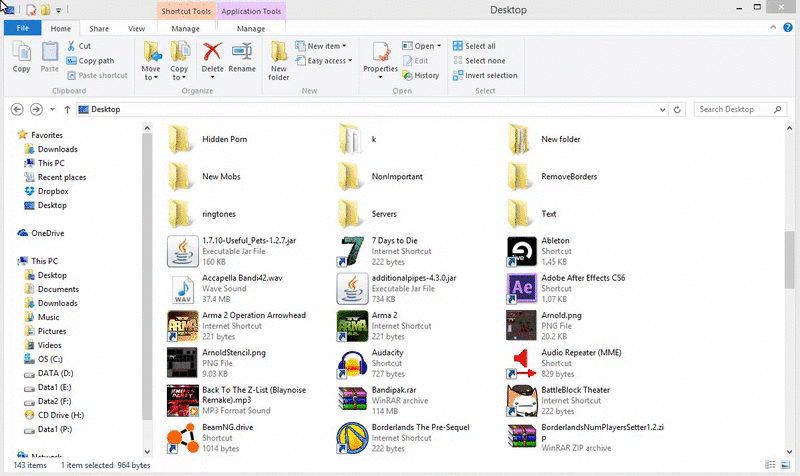Select the Audacity shortcut icon
Screen dimensions: 800x476
[x=352, y=364]
